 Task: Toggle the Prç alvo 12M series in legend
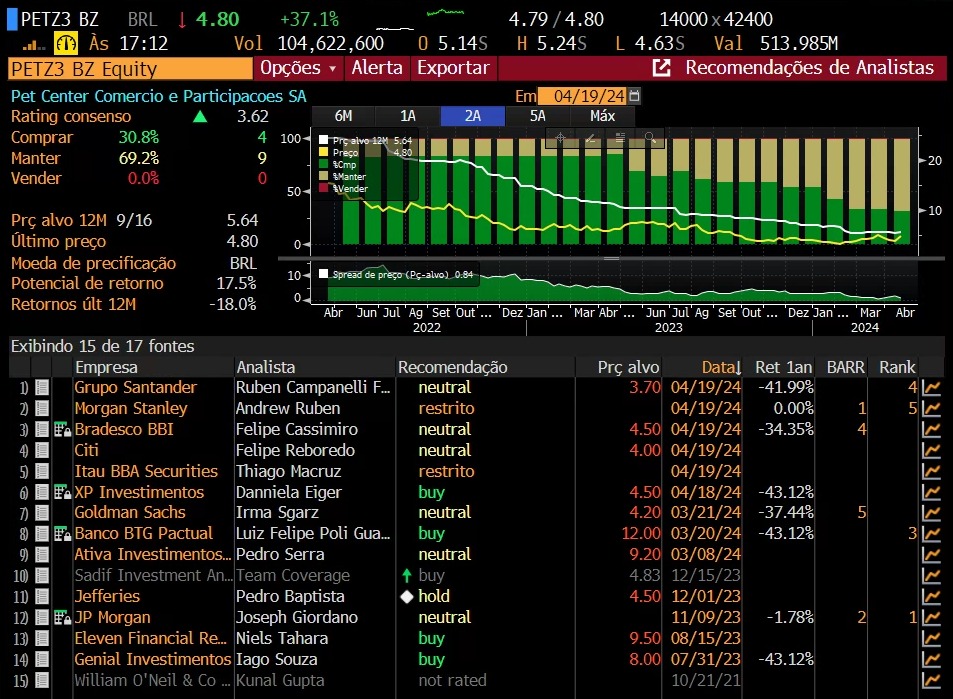(324, 141)
